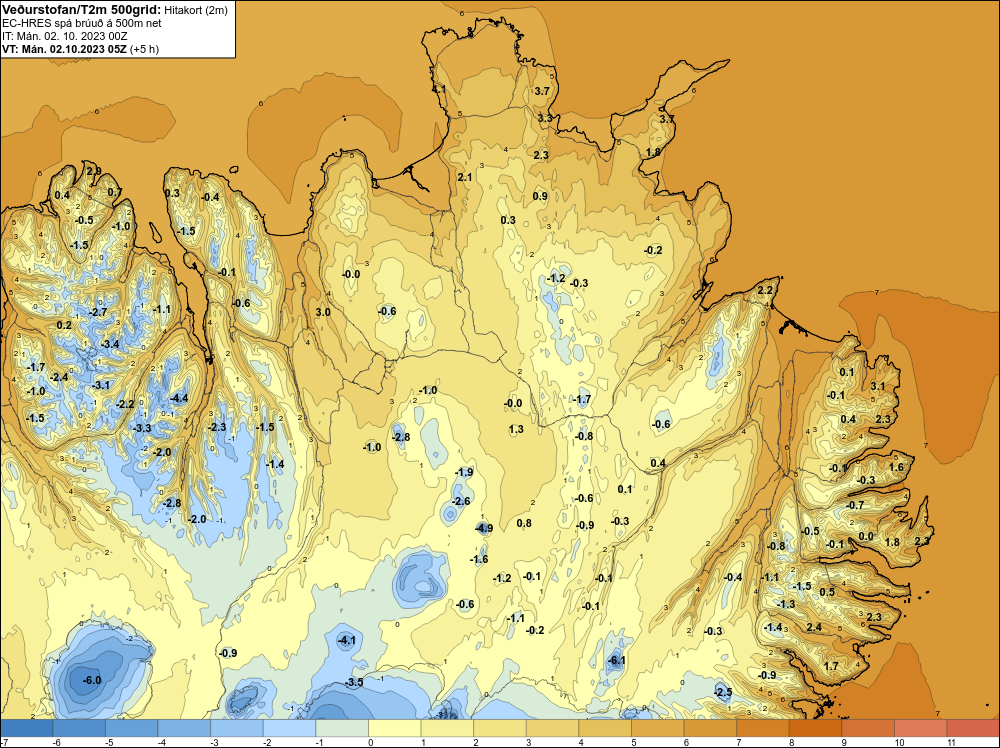
Task: Click the -2.5 temperature label
Action: click(x=723, y=693)
